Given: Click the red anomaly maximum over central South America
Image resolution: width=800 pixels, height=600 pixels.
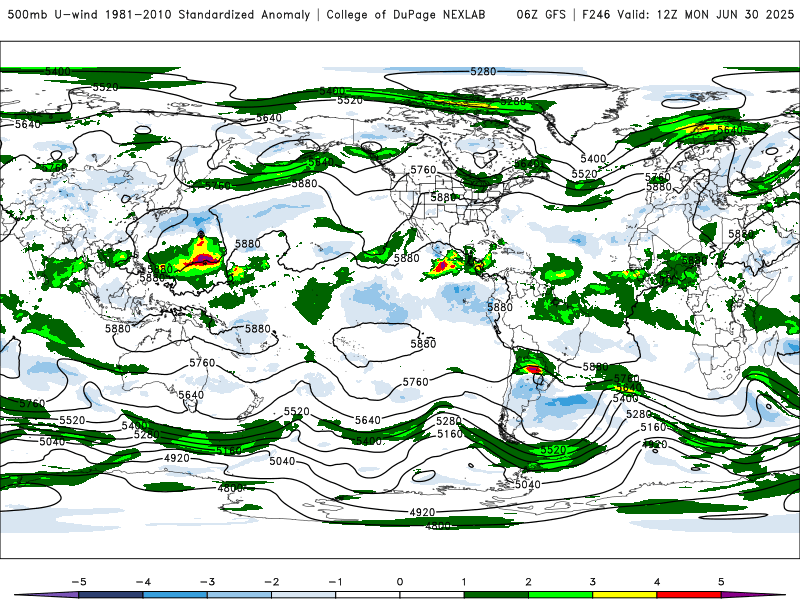Looking at the screenshot, I should tap(533, 368).
